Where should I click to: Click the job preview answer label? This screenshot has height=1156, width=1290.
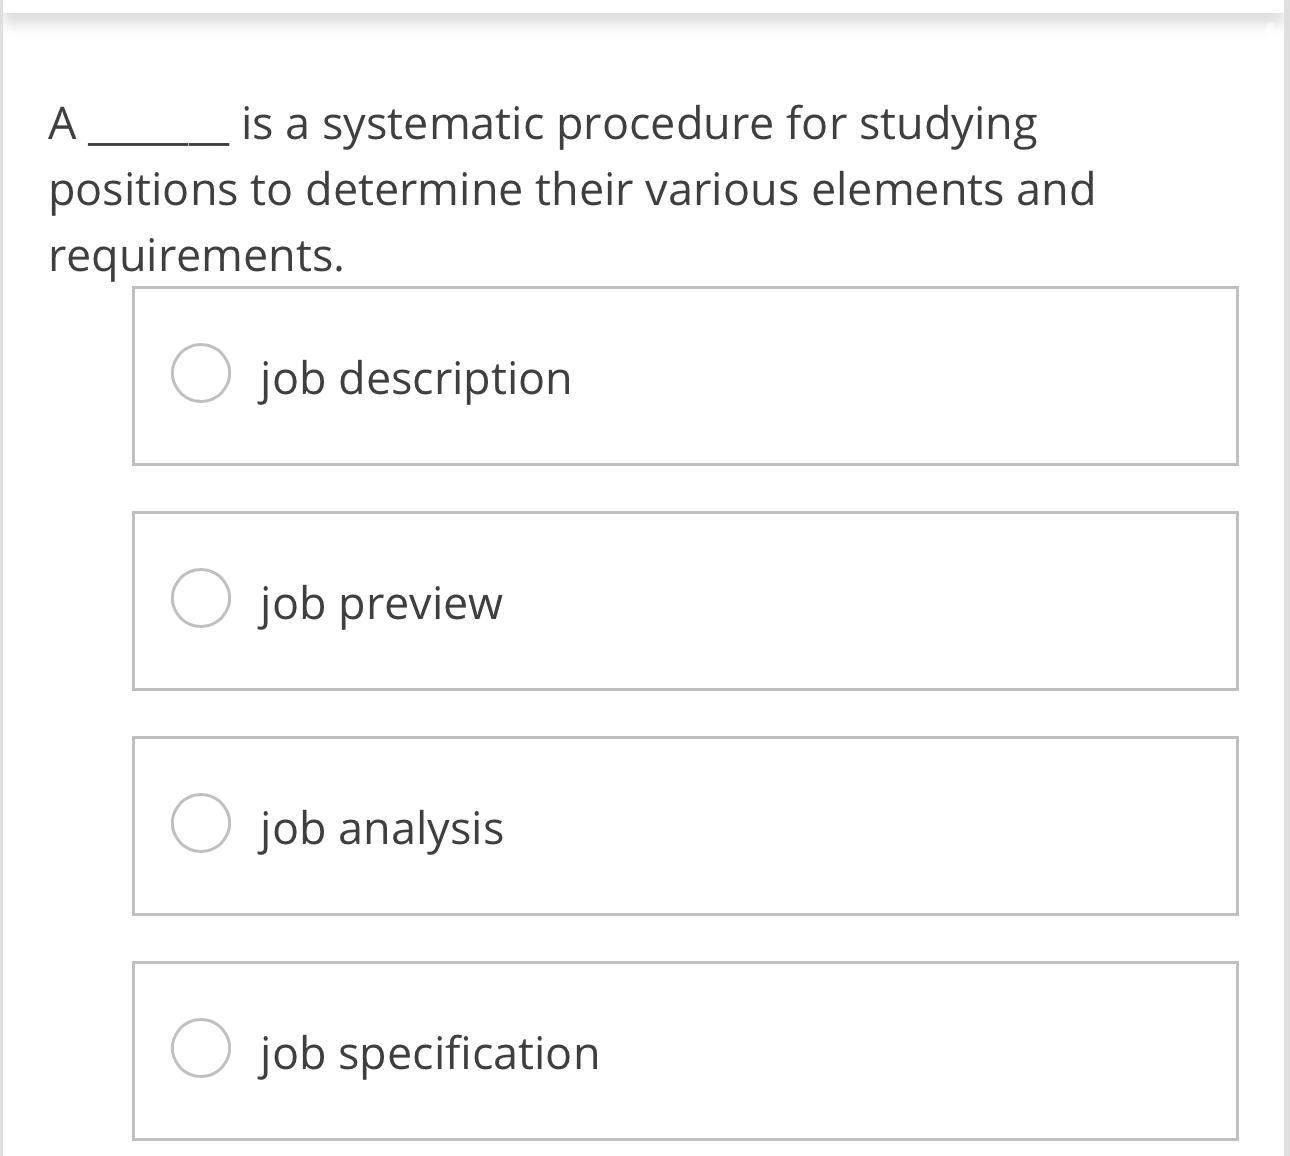(379, 601)
